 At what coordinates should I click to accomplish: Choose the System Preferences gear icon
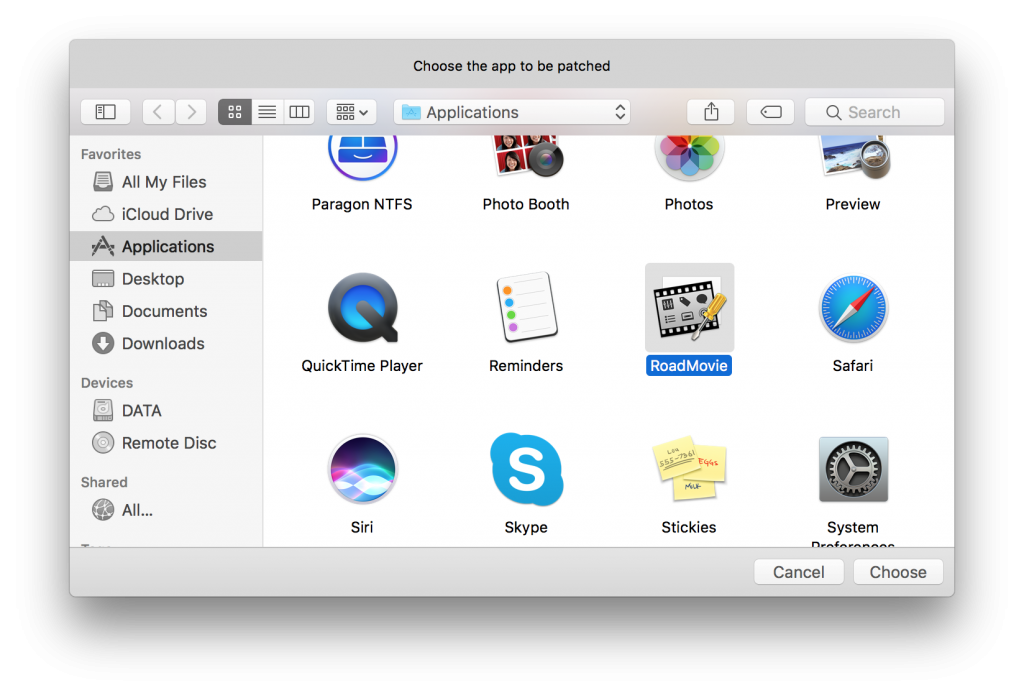tap(853, 470)
